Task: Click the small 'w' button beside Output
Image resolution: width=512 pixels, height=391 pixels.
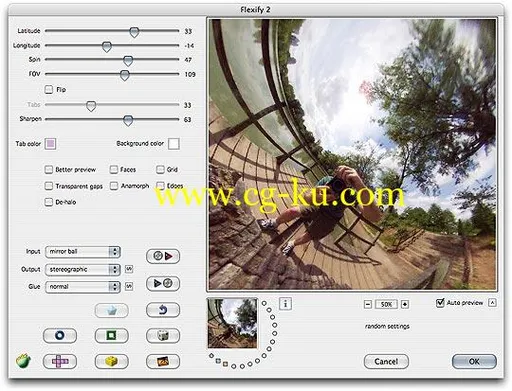Action: pos(129,269)
